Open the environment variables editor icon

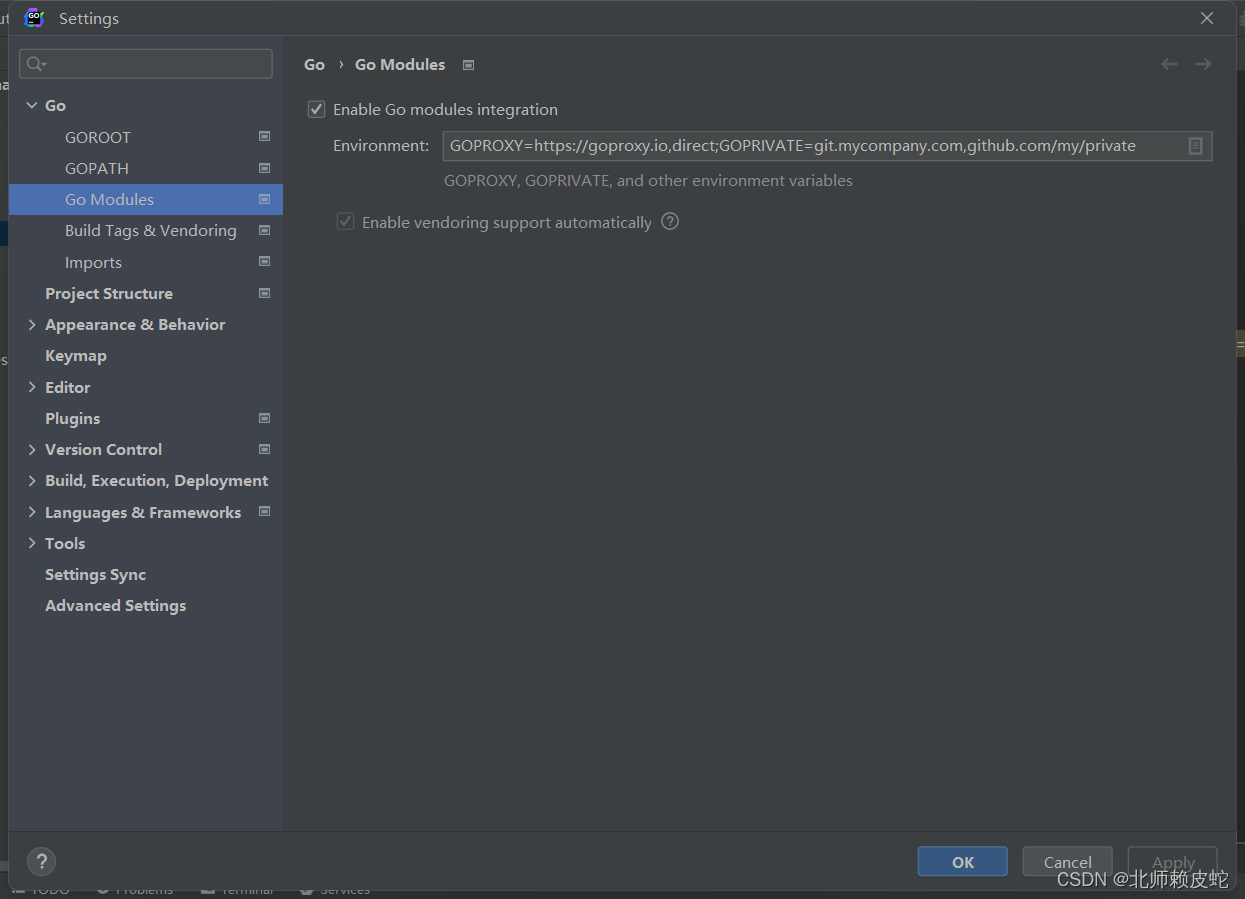coord(1195,146)
